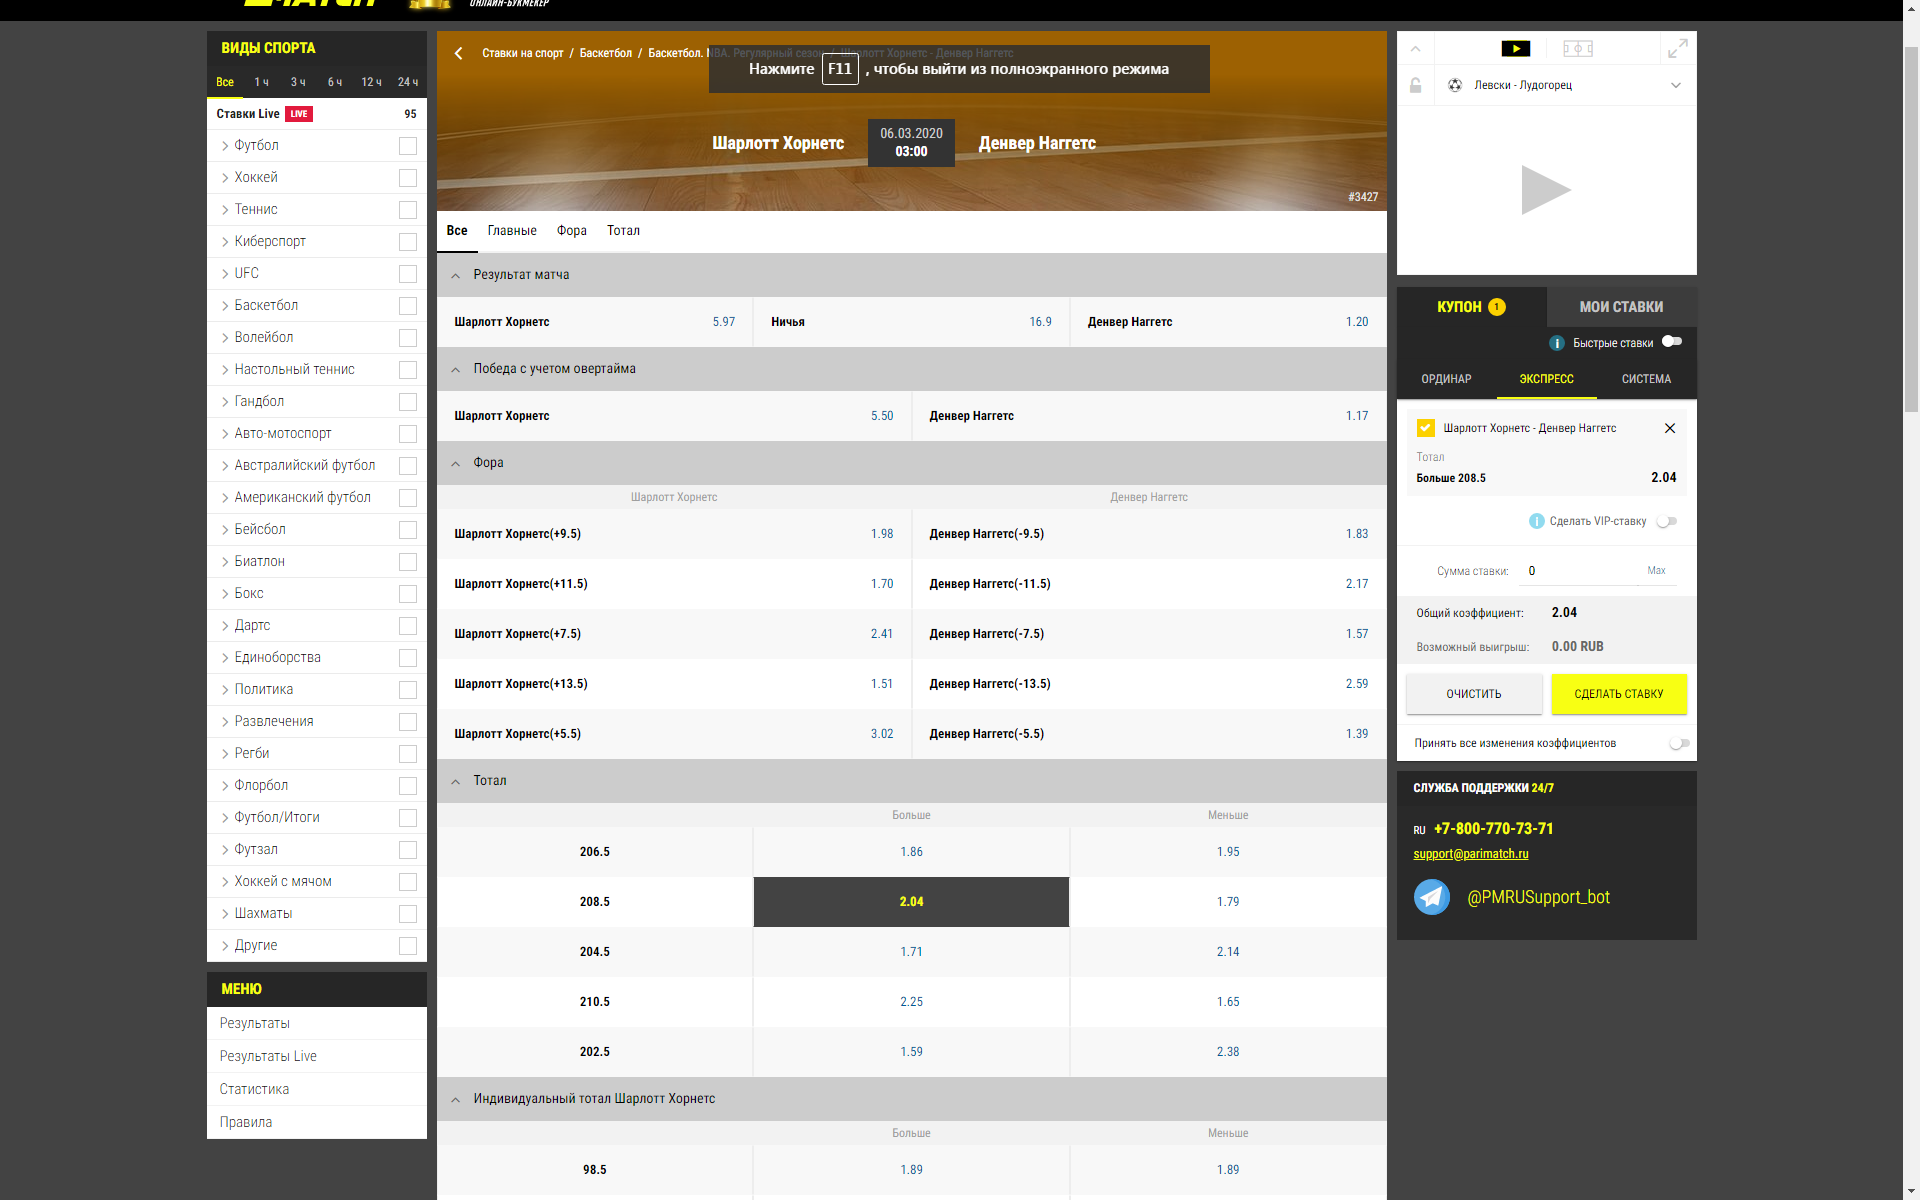Filter sports by 3 ч time
The width and height of the screenshot is (1920, 1200).
pyautogui.click(x=298, y=82)
